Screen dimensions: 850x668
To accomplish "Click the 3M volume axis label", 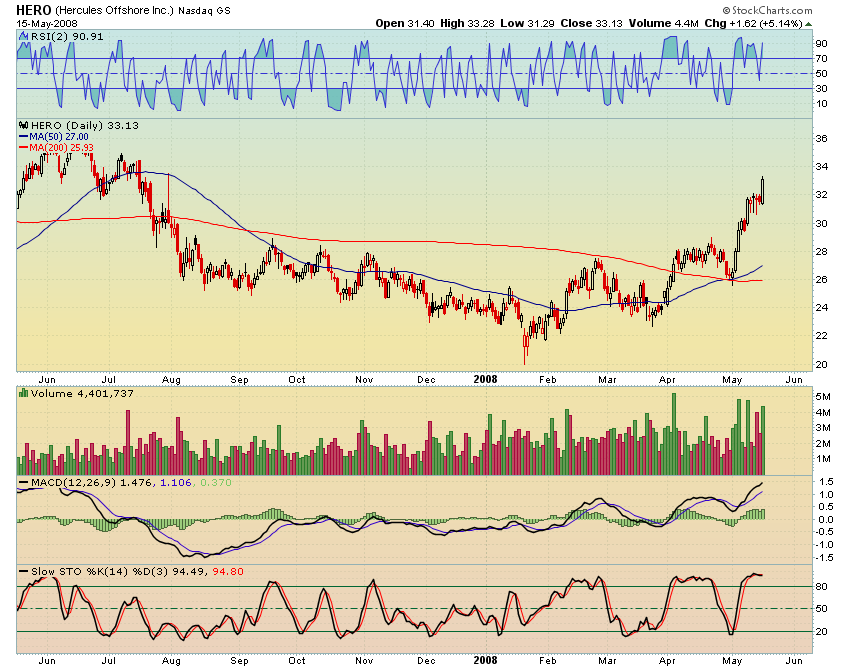I will pyautogui.click(x=823, y=427).
